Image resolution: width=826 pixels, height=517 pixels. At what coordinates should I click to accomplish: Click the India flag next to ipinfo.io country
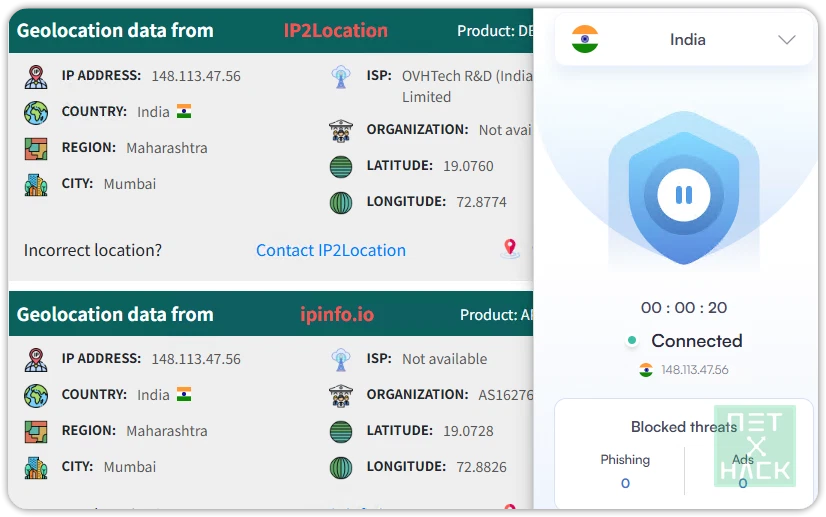click(x=184, y=394)
